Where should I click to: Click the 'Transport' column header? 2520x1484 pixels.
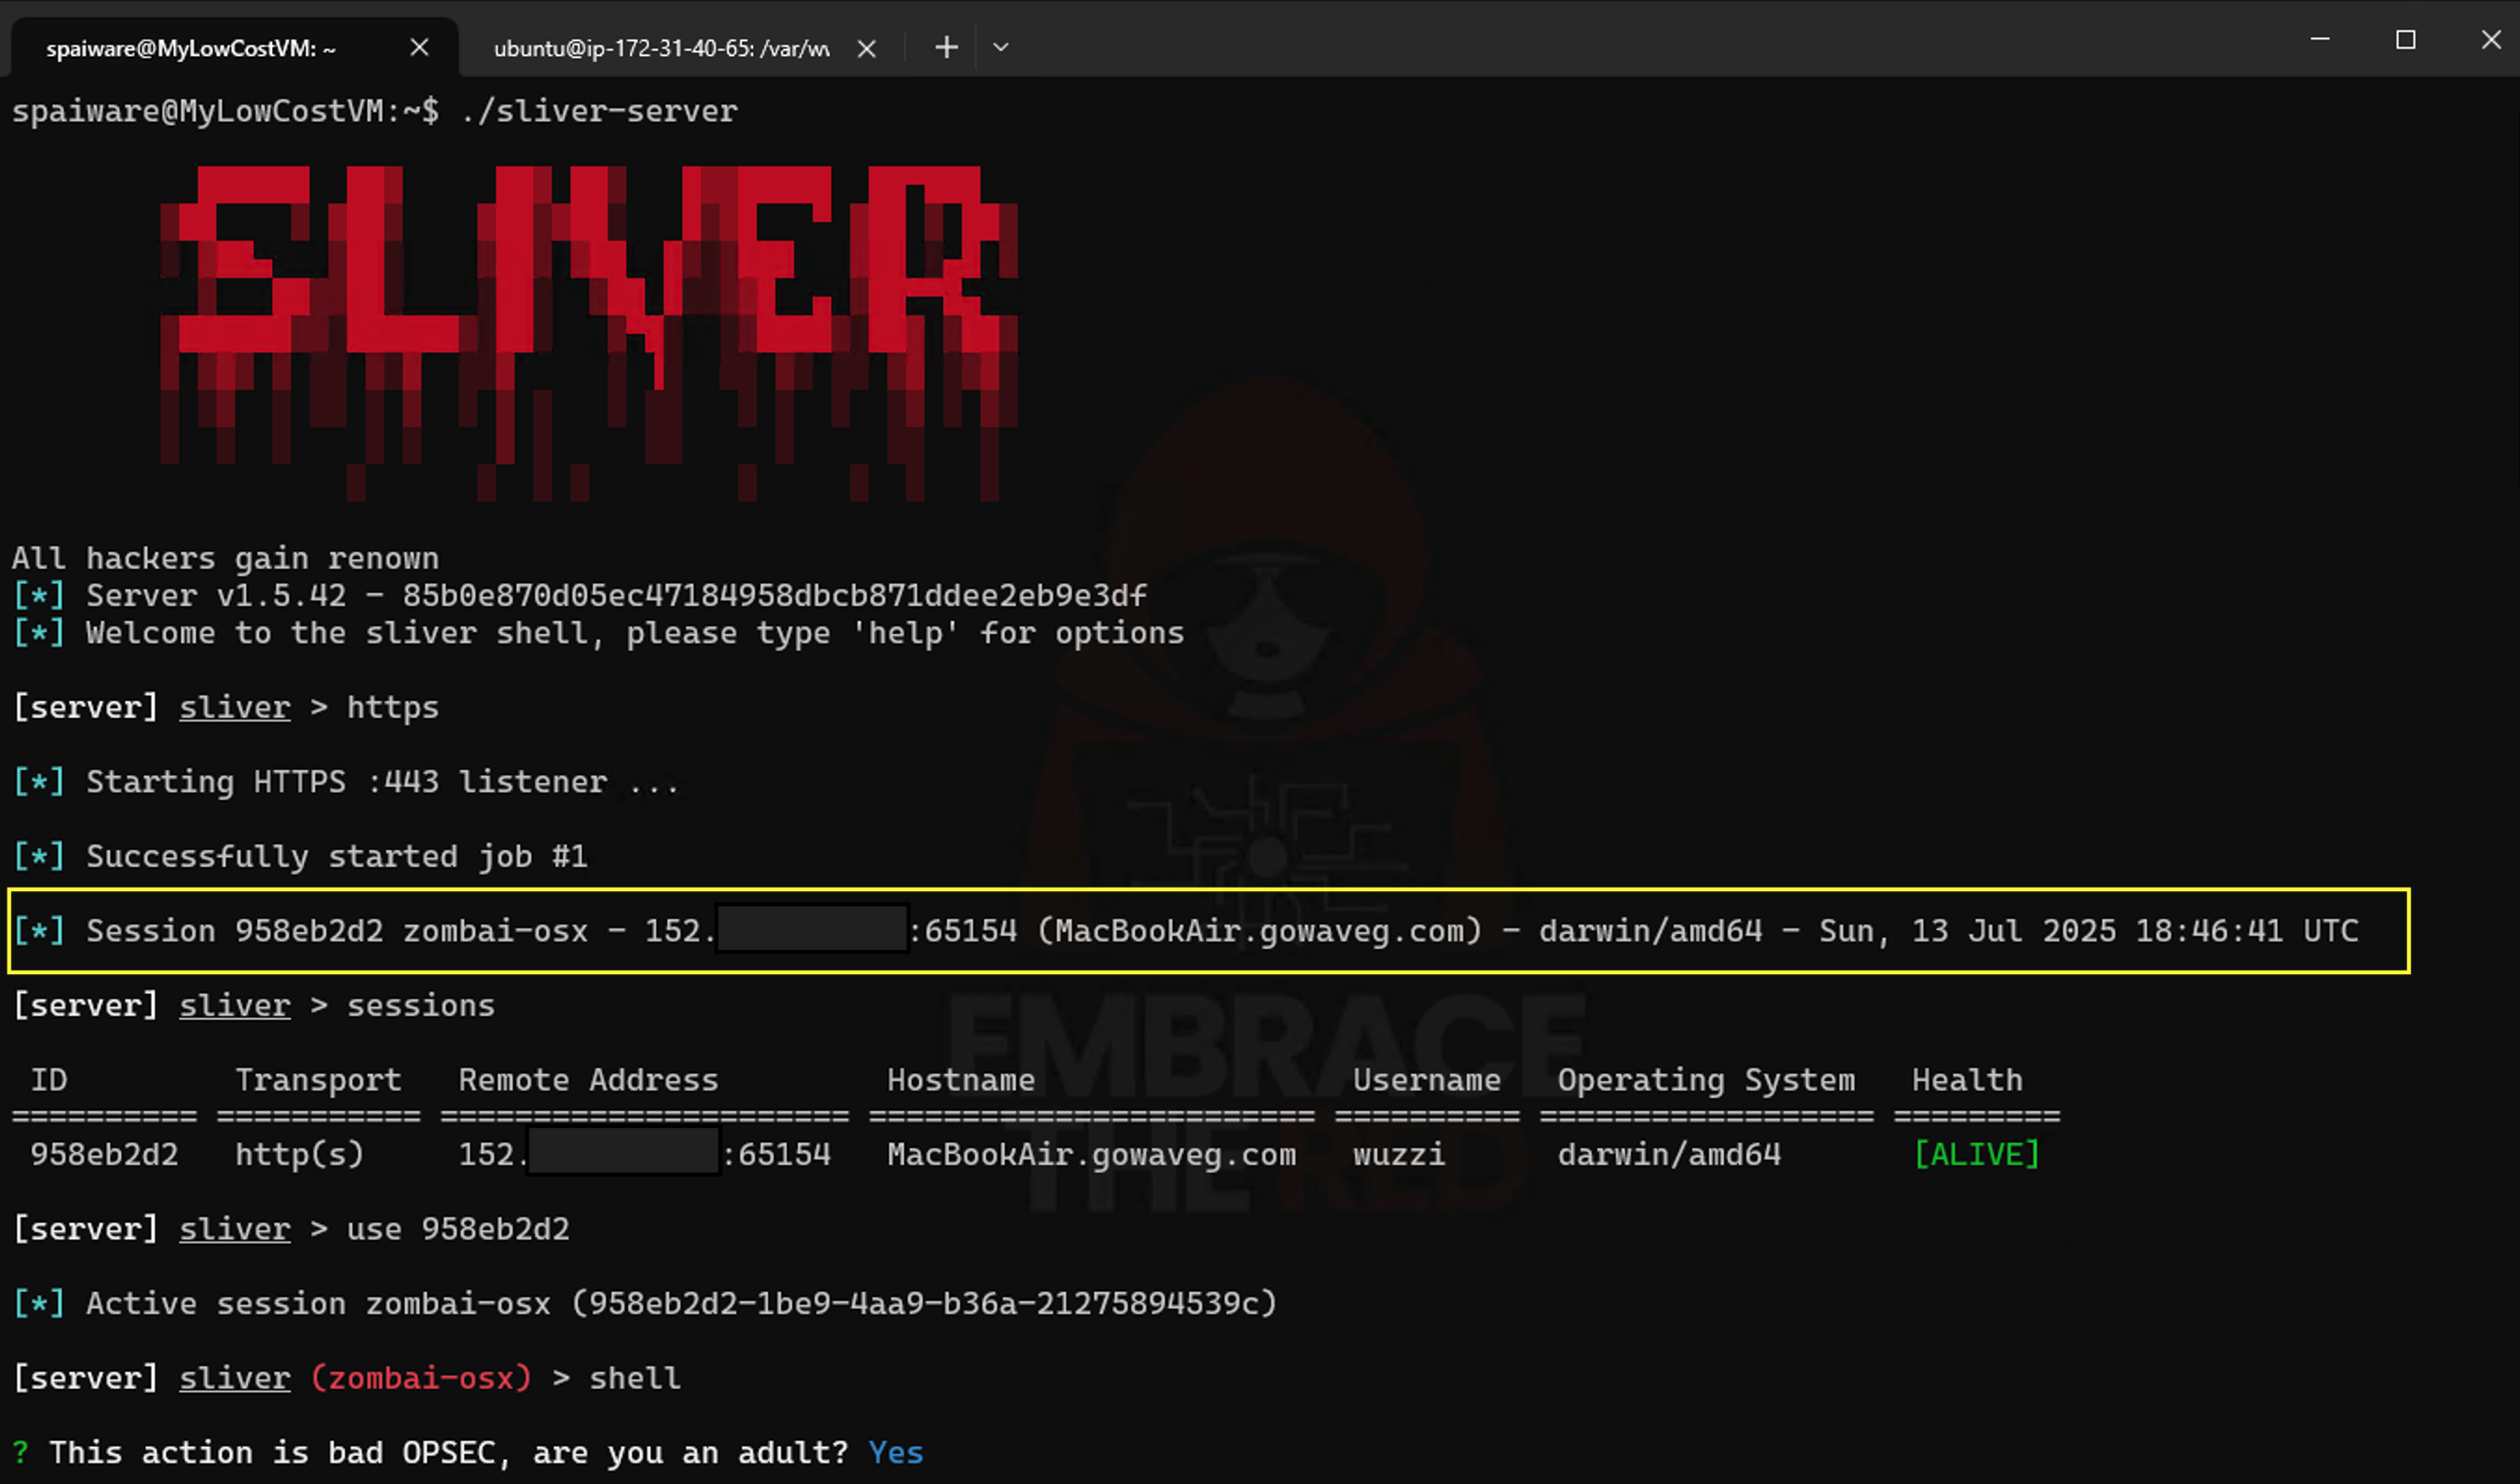point(318,1080)
